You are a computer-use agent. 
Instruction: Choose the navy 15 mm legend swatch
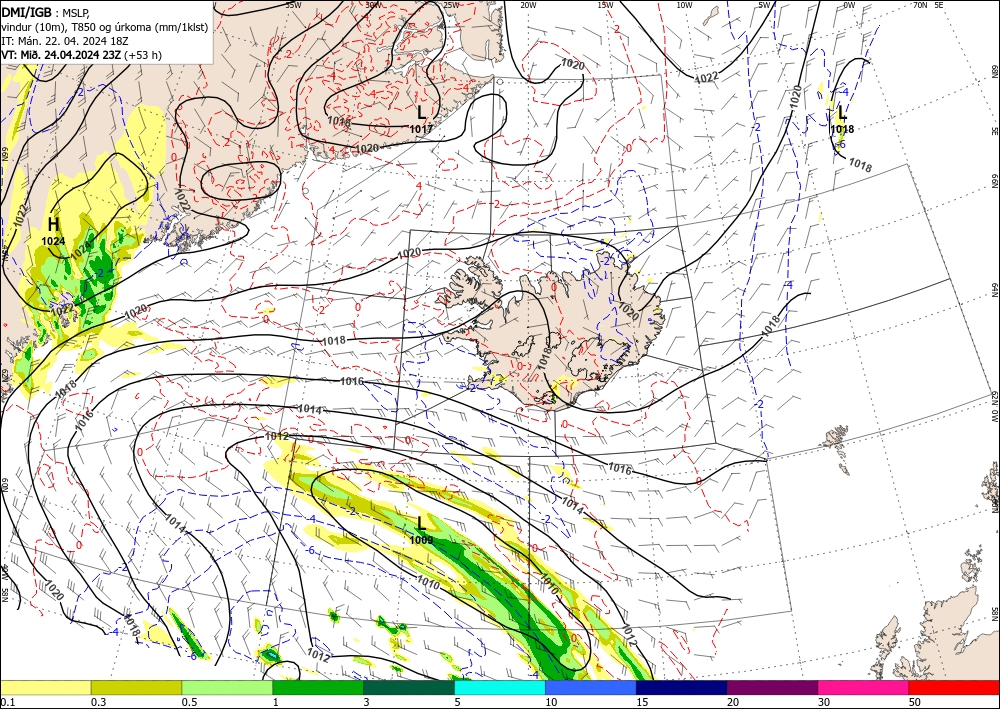coord(682,687)
